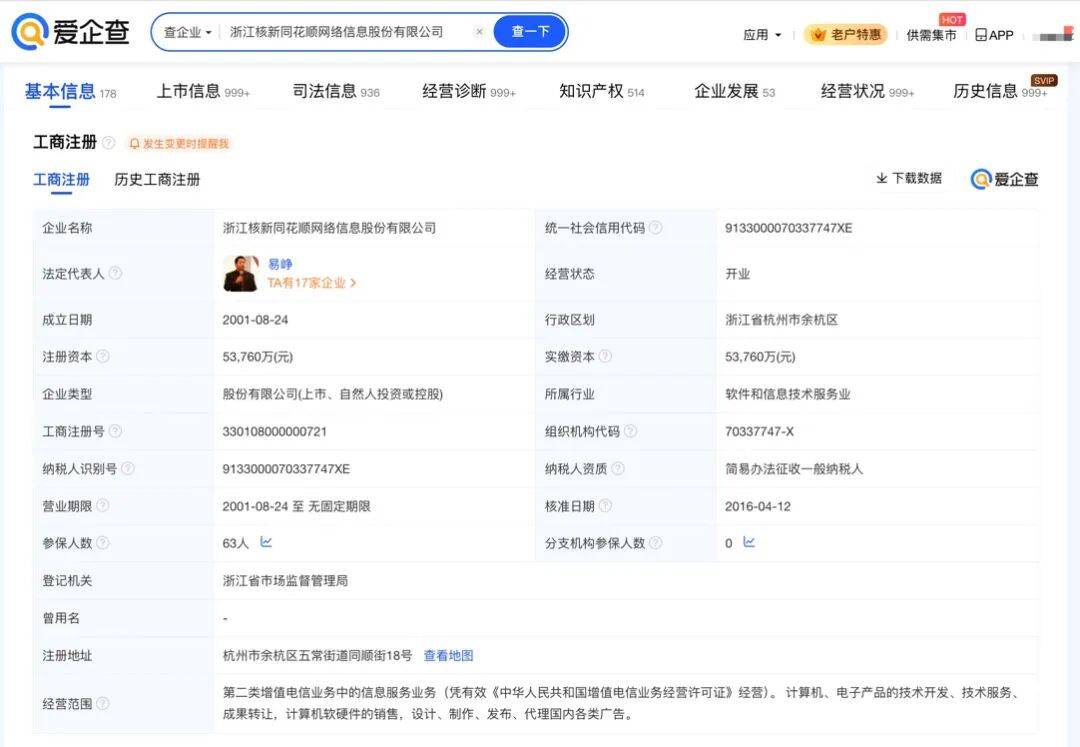This screenshot has height=747, width=1080.
Task: Click the APP download icon
Action: pos(982,34)
